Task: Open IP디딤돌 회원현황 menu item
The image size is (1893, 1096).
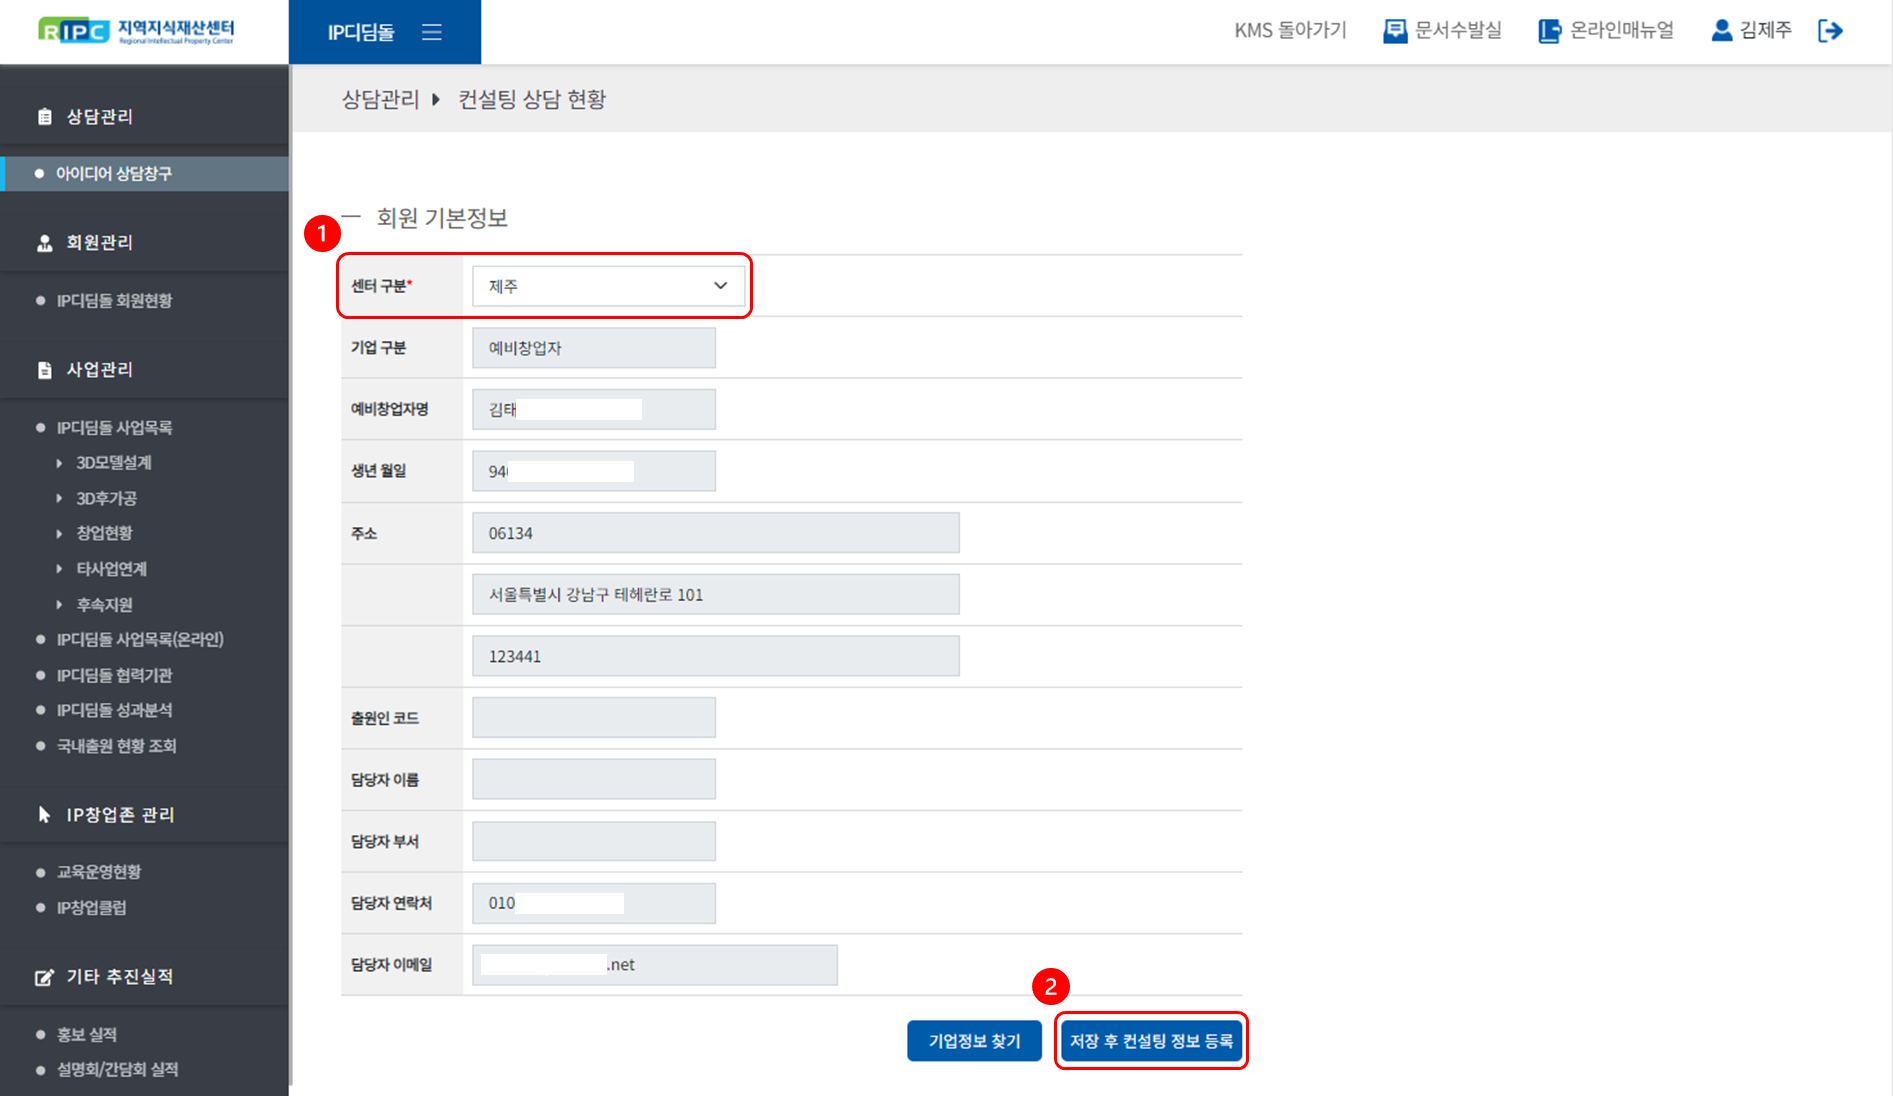Action: pos(114,301)
